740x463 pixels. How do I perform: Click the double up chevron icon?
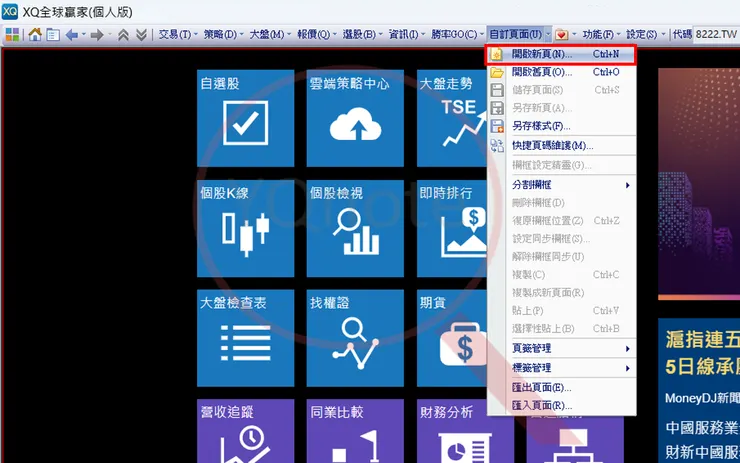click(x=123, y=35)
